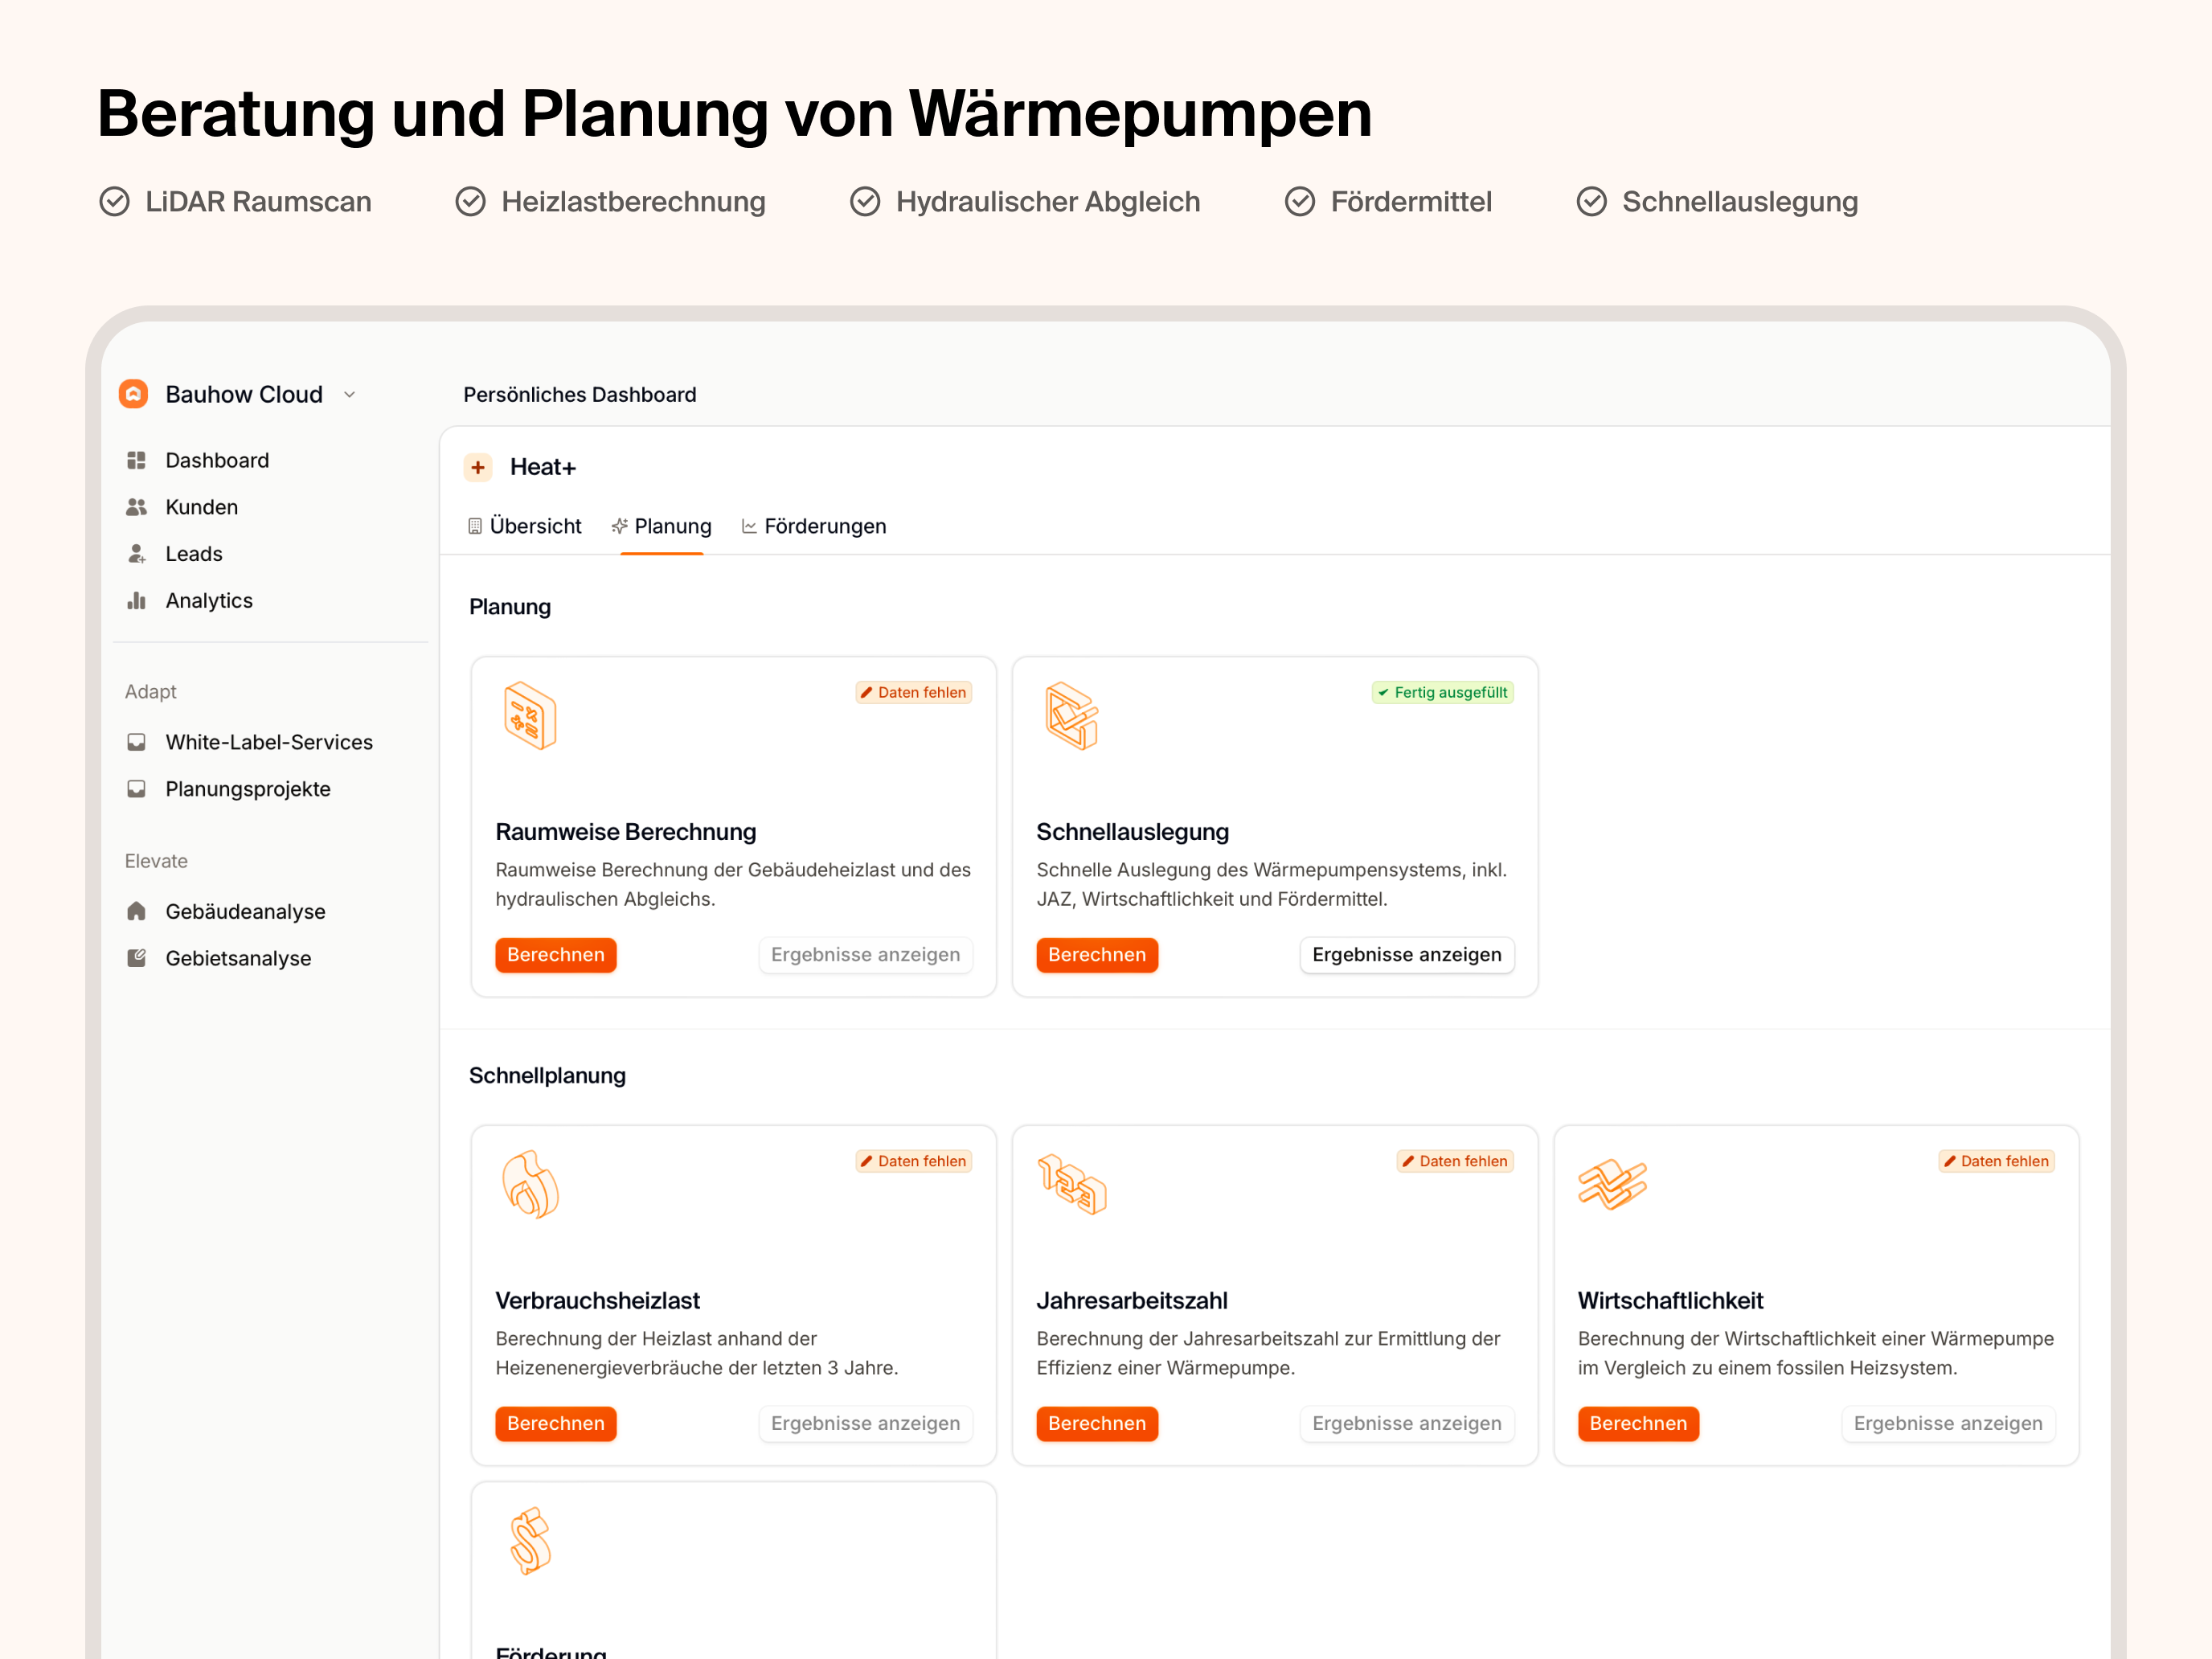
Task: Click Berechnen on Verbrauchsheizlast card
Action: coord(556,1424)
